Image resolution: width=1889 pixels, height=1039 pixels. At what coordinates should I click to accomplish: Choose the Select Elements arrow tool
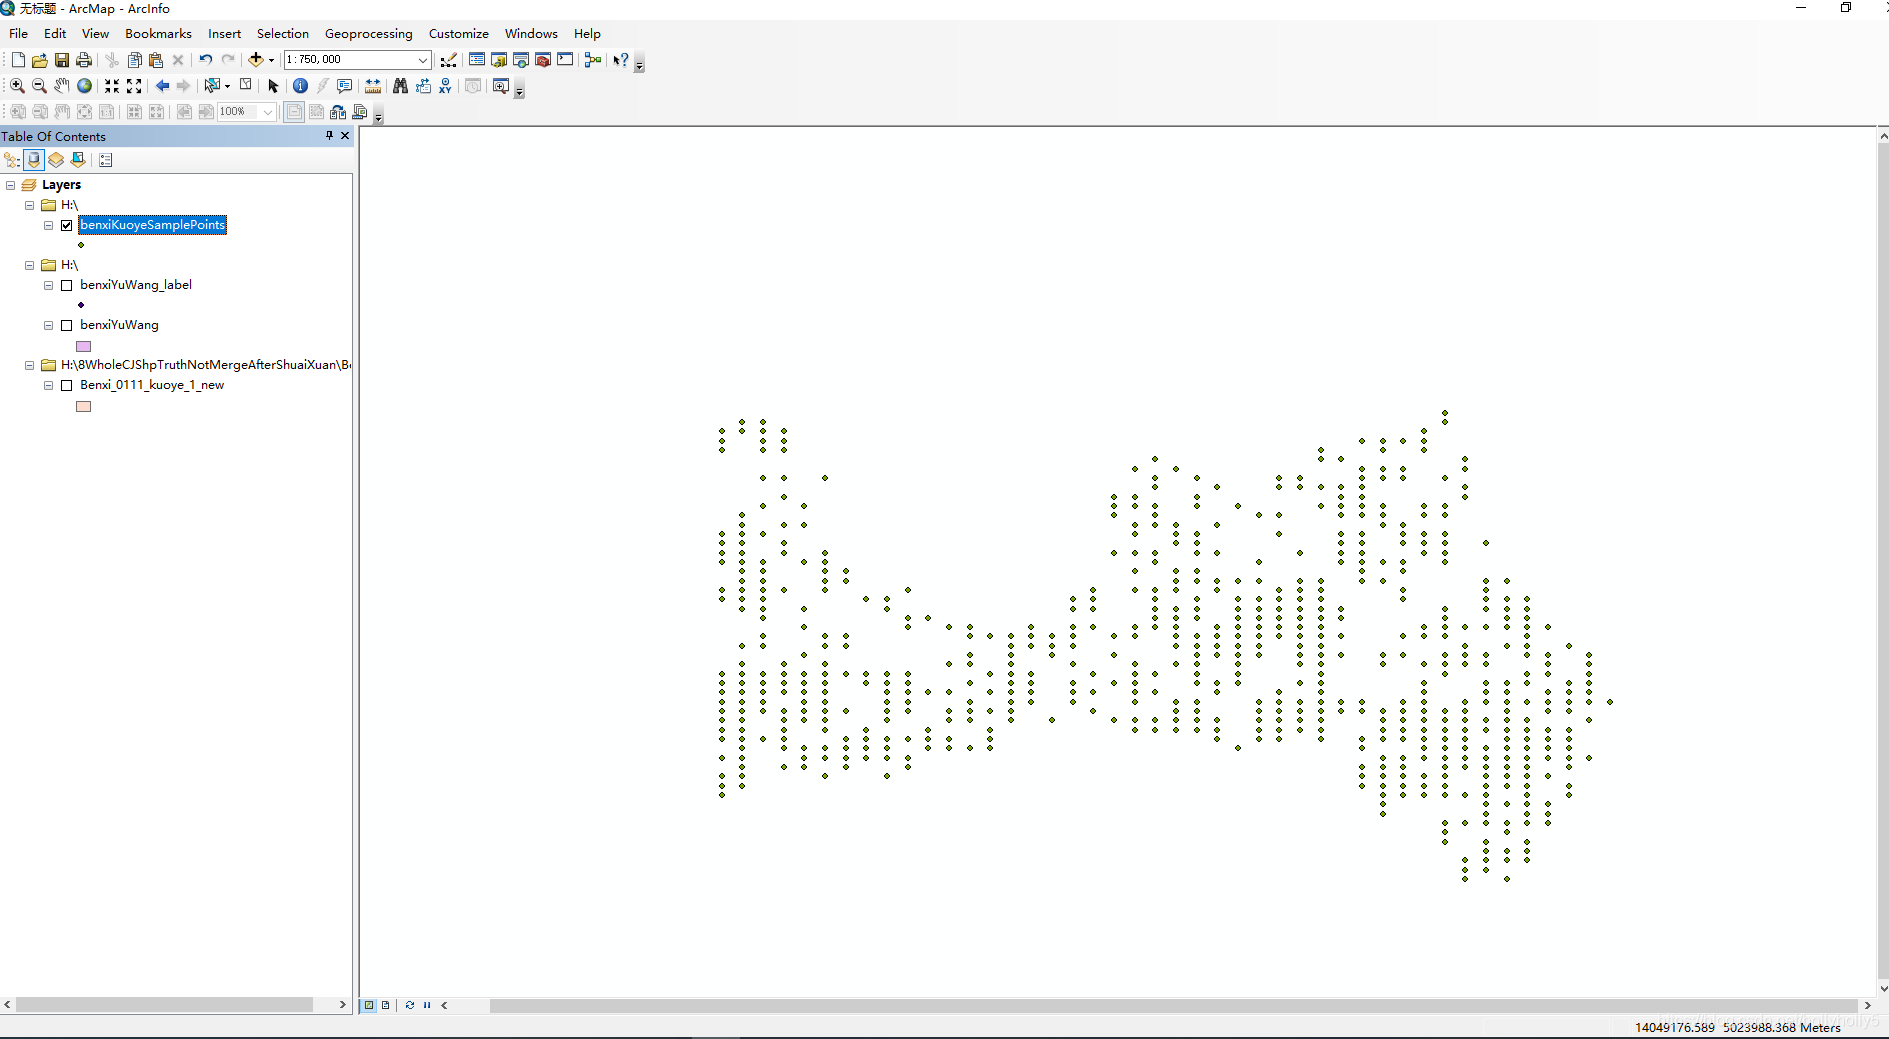(273, 86)
